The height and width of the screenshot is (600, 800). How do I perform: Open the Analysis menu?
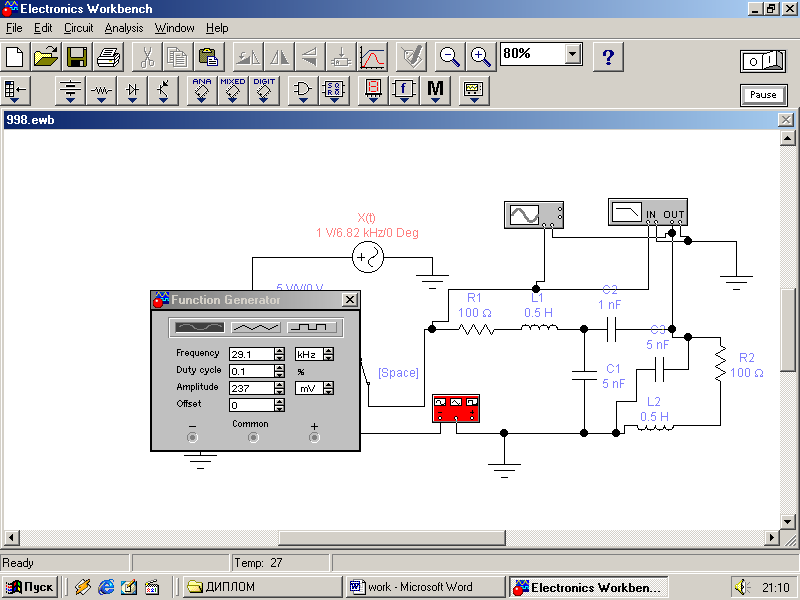124,28
